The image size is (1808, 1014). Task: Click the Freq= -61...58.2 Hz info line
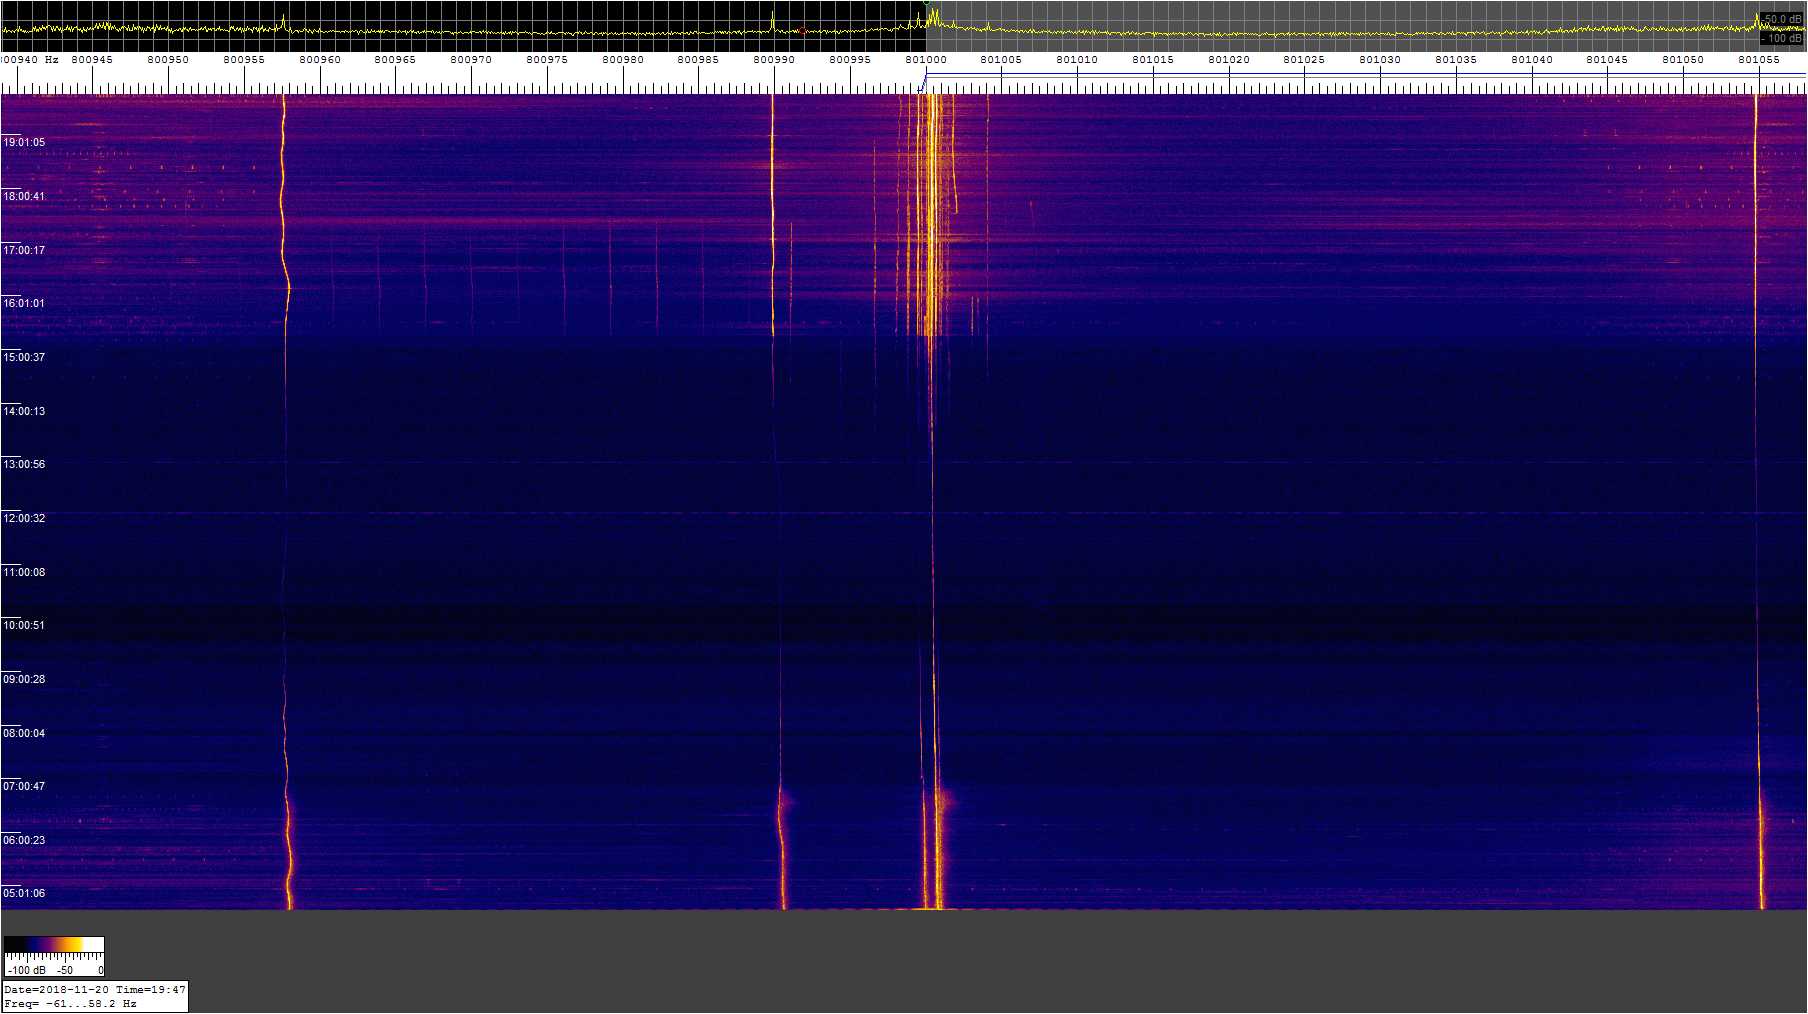[70, 1003]
